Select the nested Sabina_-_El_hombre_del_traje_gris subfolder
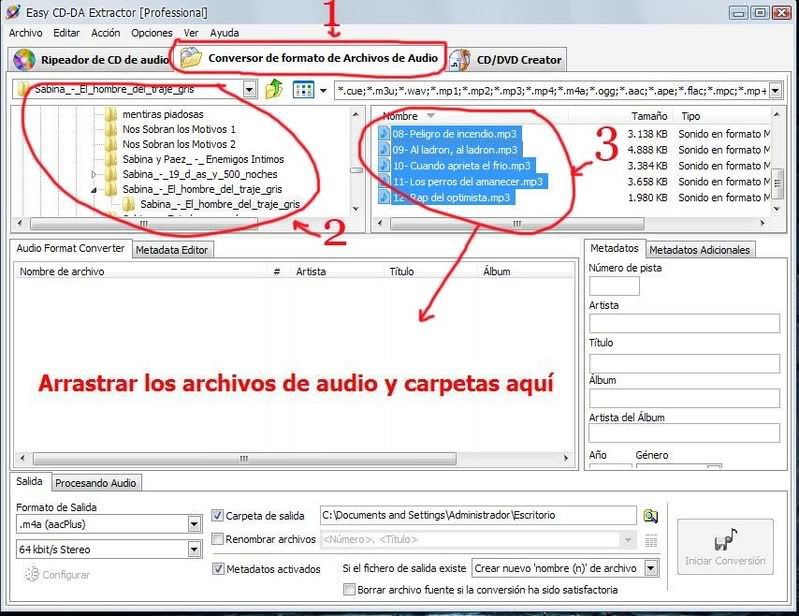Screen dimensions: 799x616 (220, 204)
